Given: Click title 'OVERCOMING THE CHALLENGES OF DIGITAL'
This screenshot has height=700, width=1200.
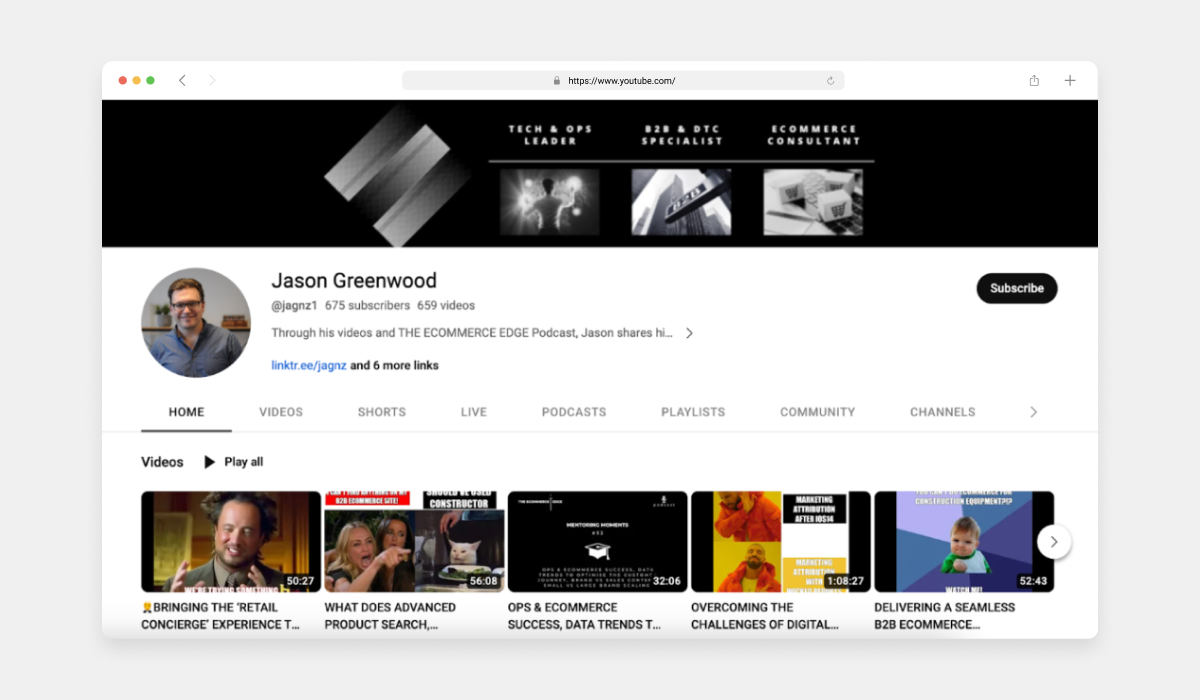Looking at the screenshot, I should (x=765, y=616).
